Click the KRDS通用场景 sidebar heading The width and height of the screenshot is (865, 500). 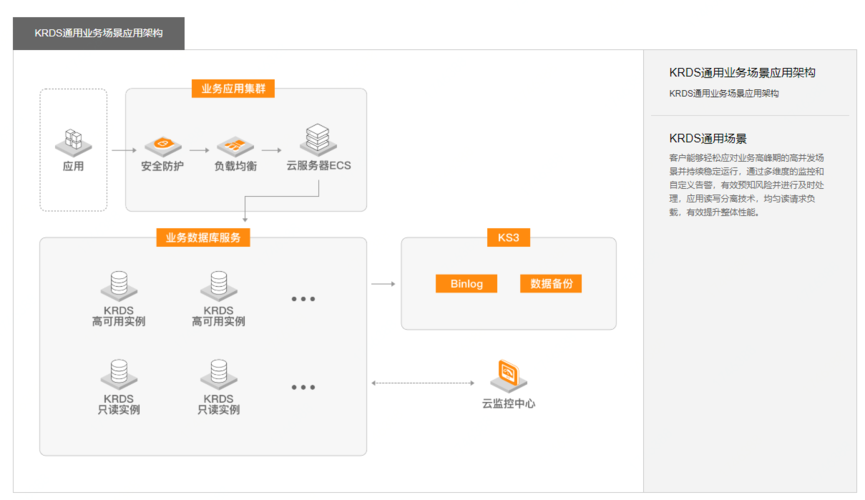[x=708, y=139]
